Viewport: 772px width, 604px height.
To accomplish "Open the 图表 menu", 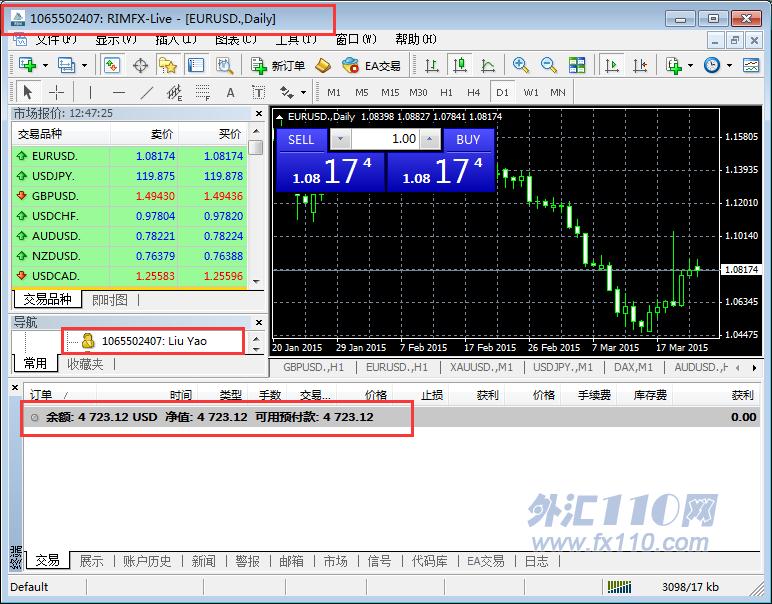I will point(236,39).
